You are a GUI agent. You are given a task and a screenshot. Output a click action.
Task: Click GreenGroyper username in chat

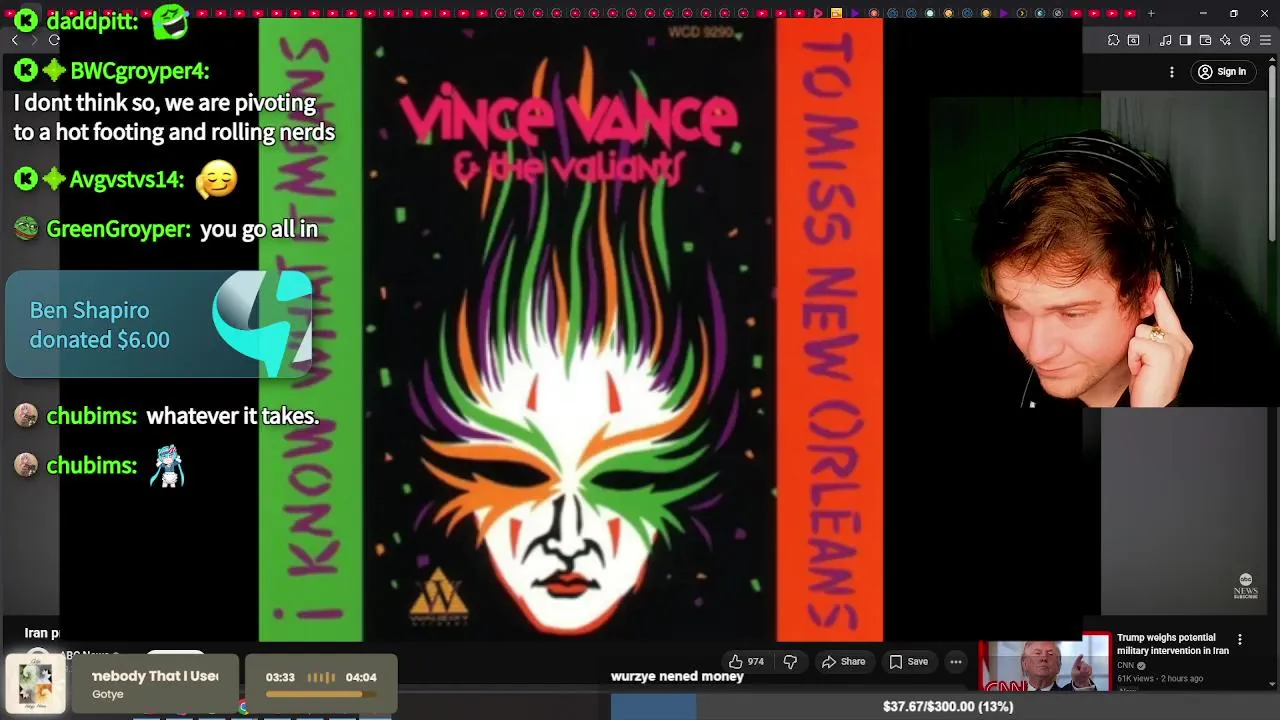(x=118, y=229)
